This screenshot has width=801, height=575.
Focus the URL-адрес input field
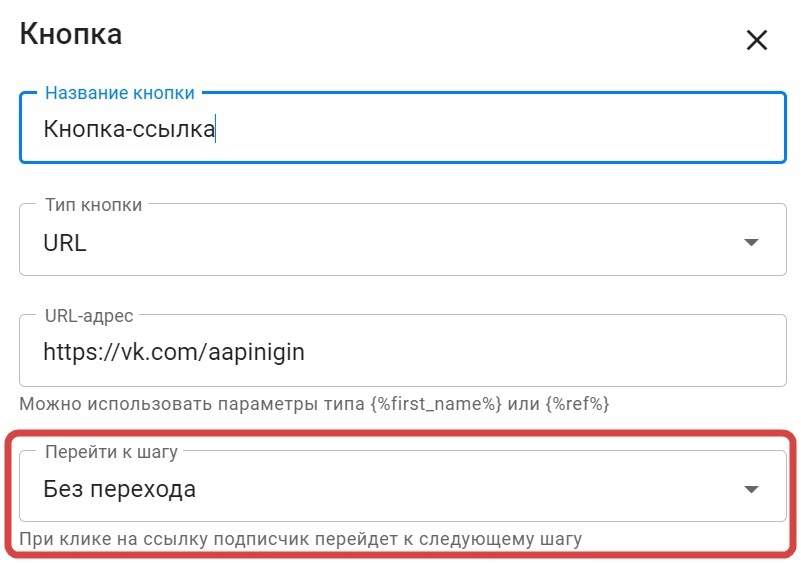tap(500, 352)
